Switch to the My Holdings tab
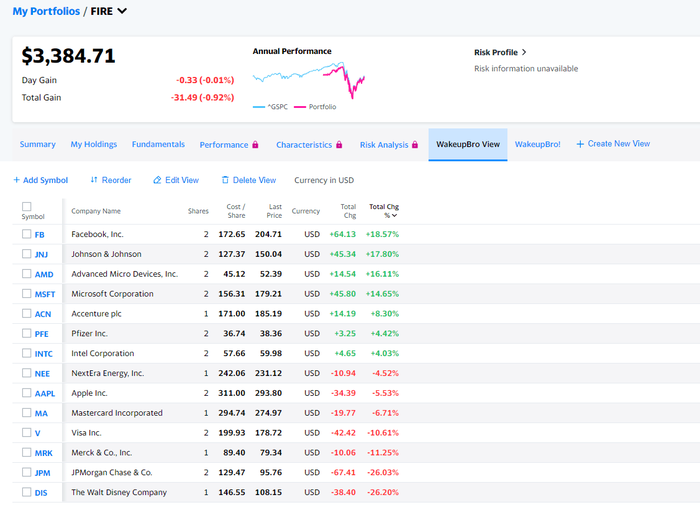The width and height of the screenshot is (700, 505). point(93,144)
